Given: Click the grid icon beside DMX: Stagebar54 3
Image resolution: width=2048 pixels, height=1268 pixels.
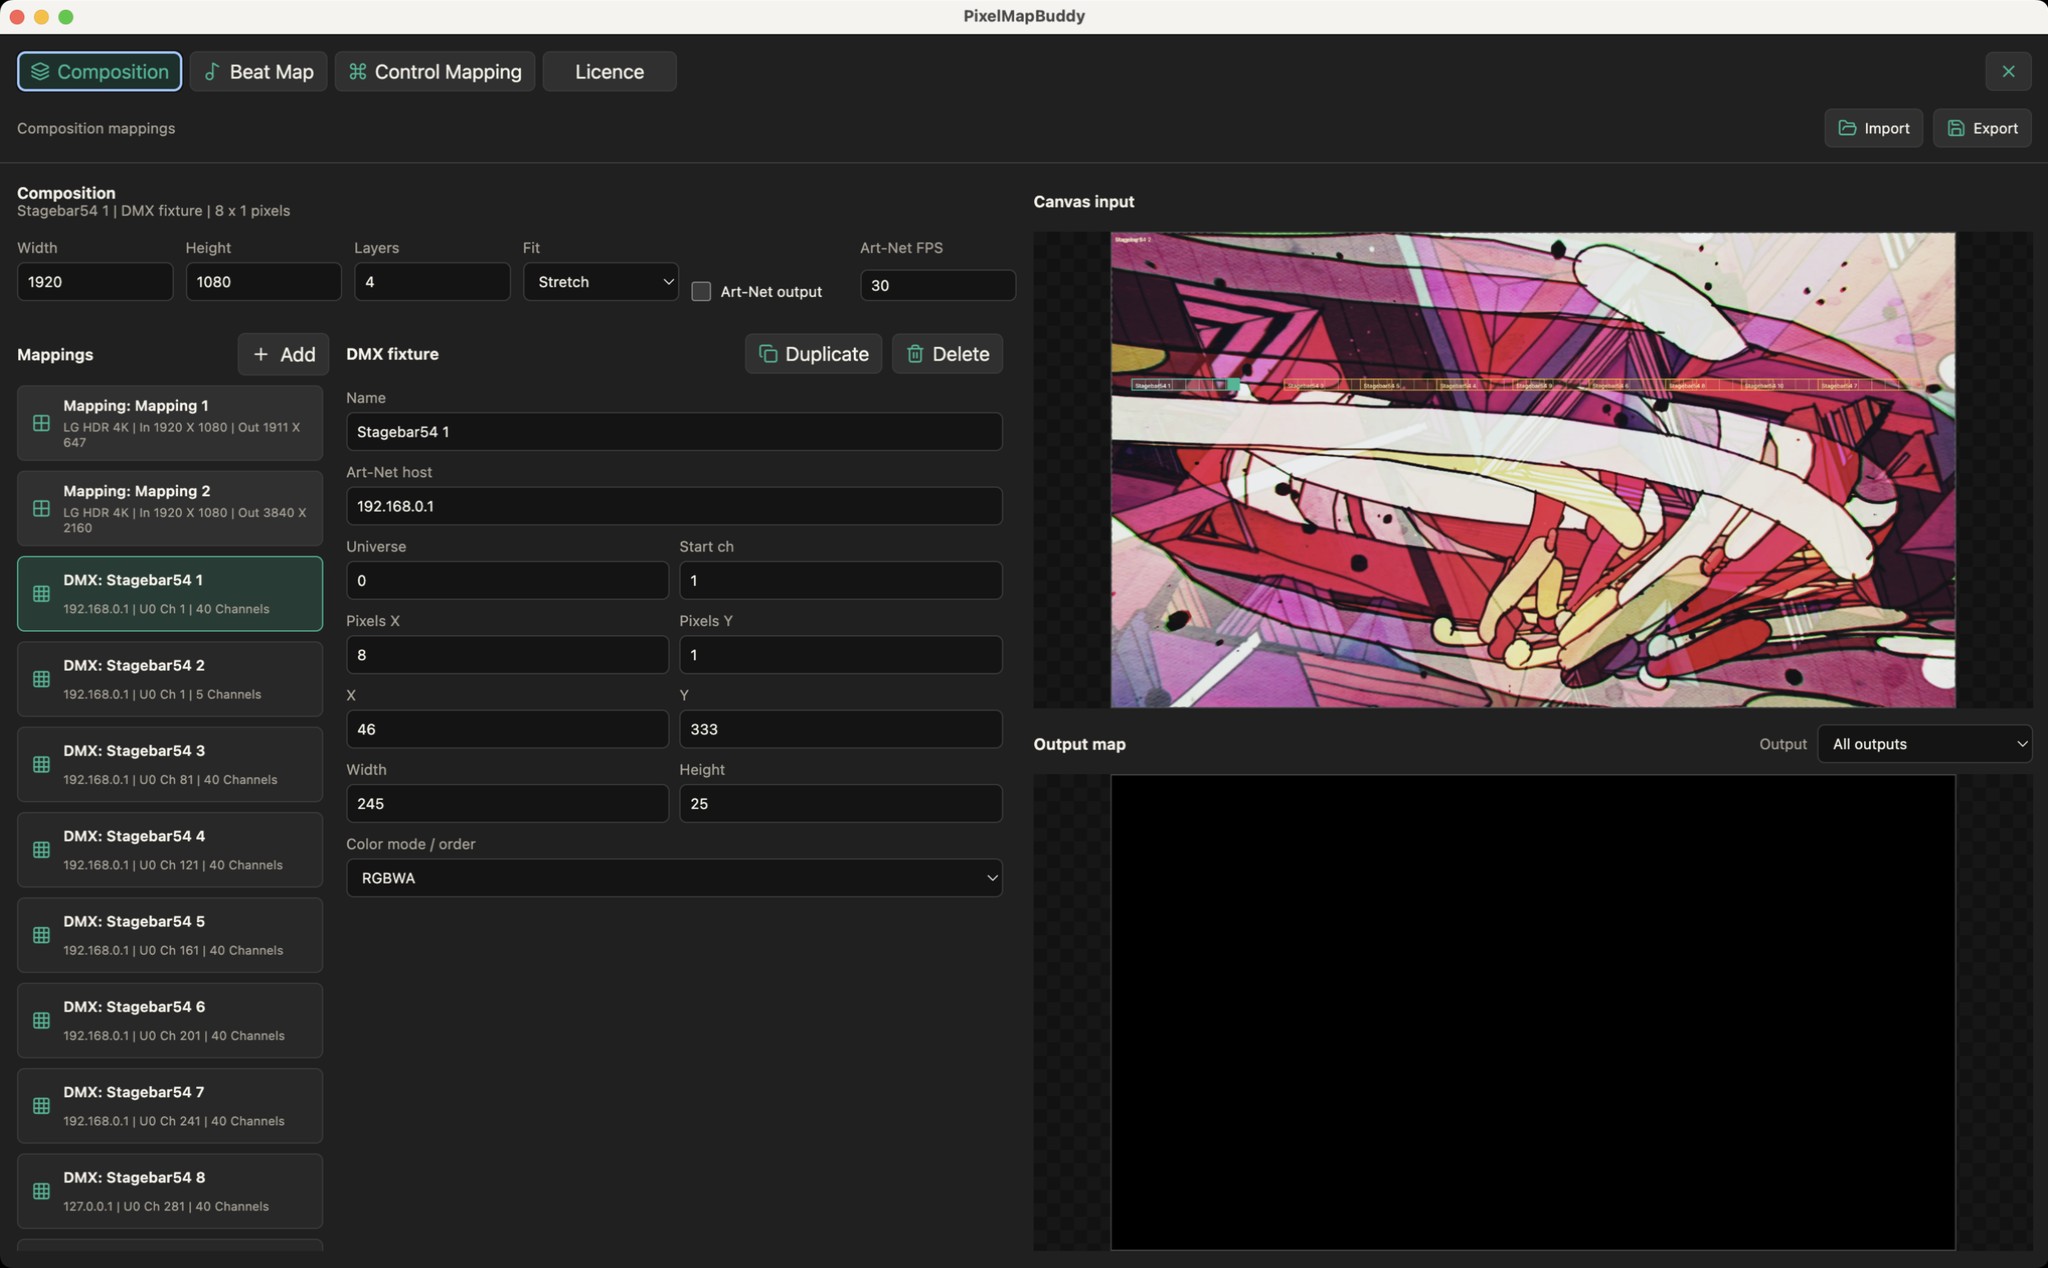Looking at the screenshot, I should pos(41,764).
